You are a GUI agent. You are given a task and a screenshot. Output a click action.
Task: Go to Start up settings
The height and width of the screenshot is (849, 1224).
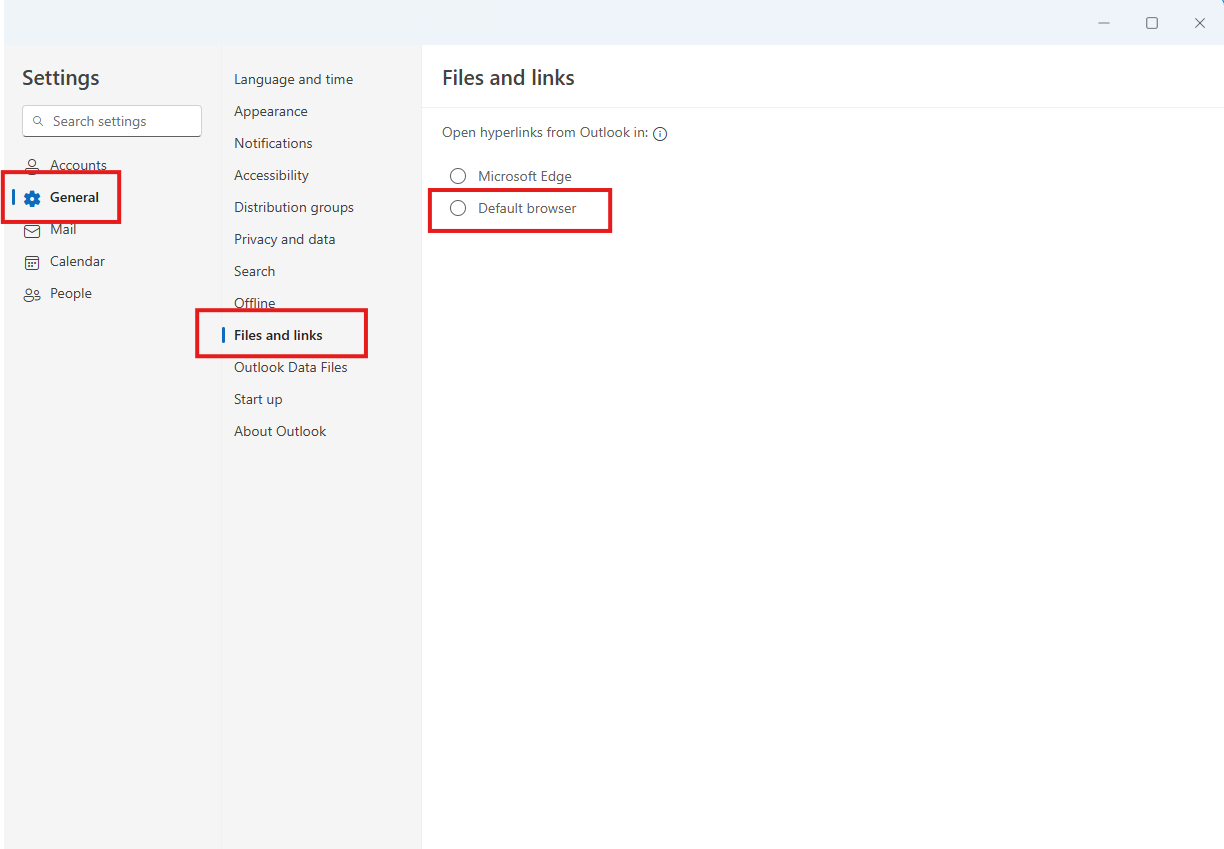coord(258,399)
